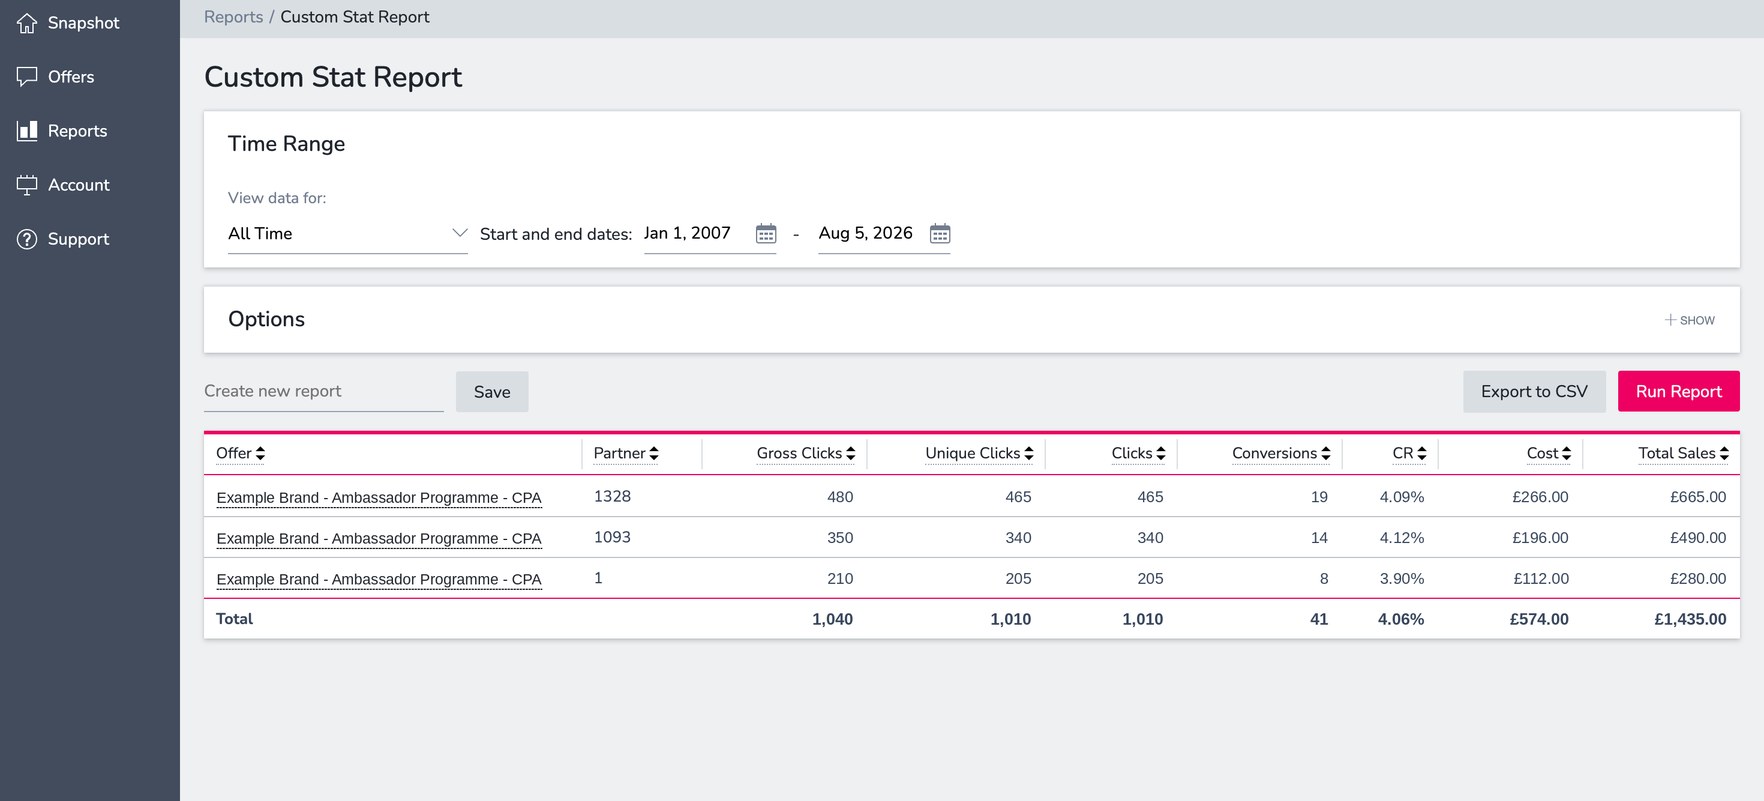Open Reports breadcrumb link

[233, 17]
